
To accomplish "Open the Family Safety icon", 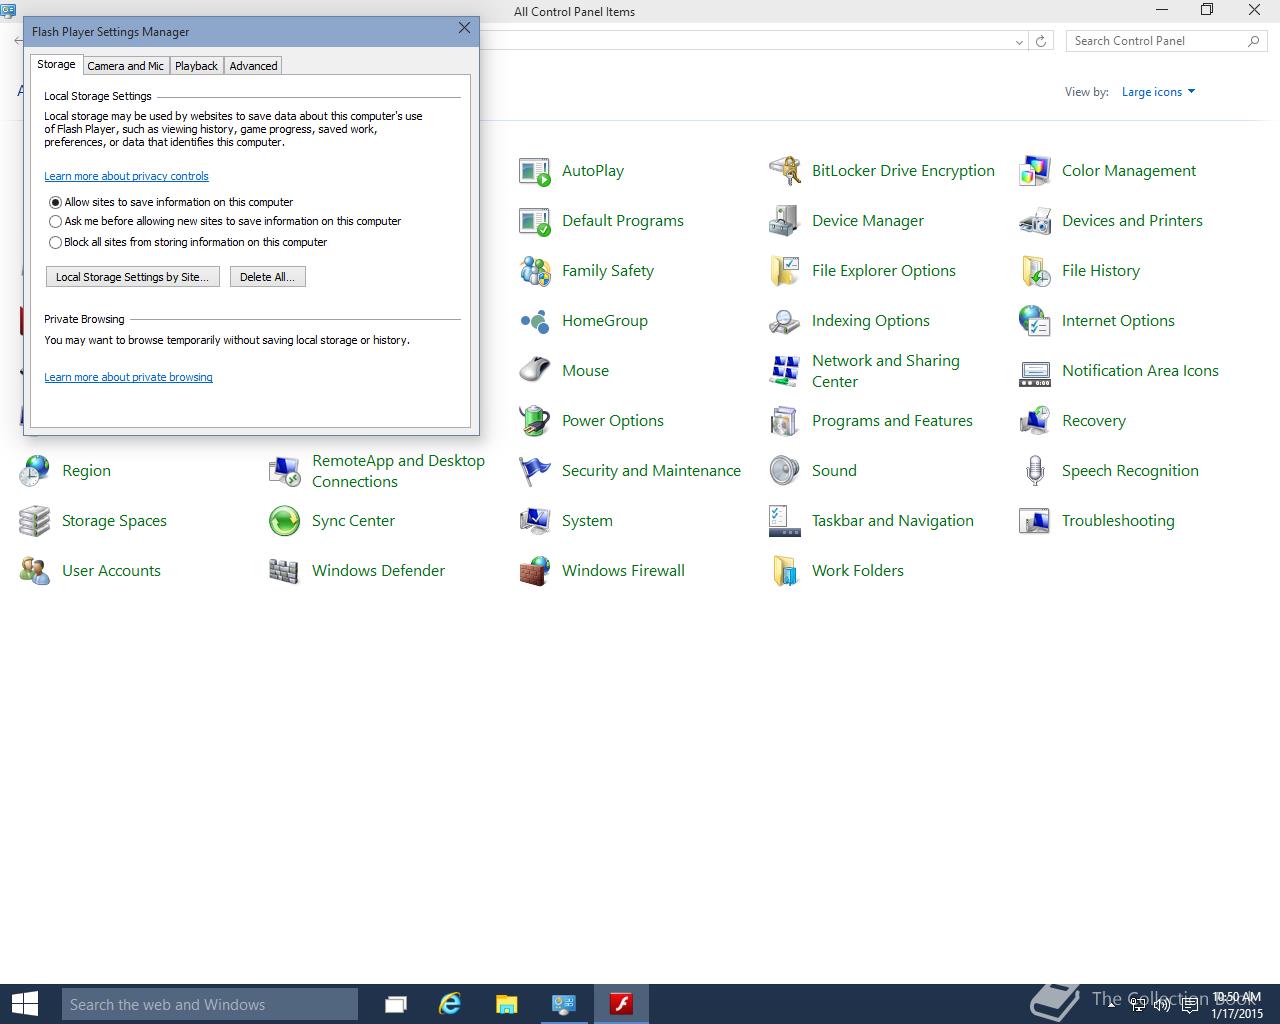I will (x=535, y=271).
